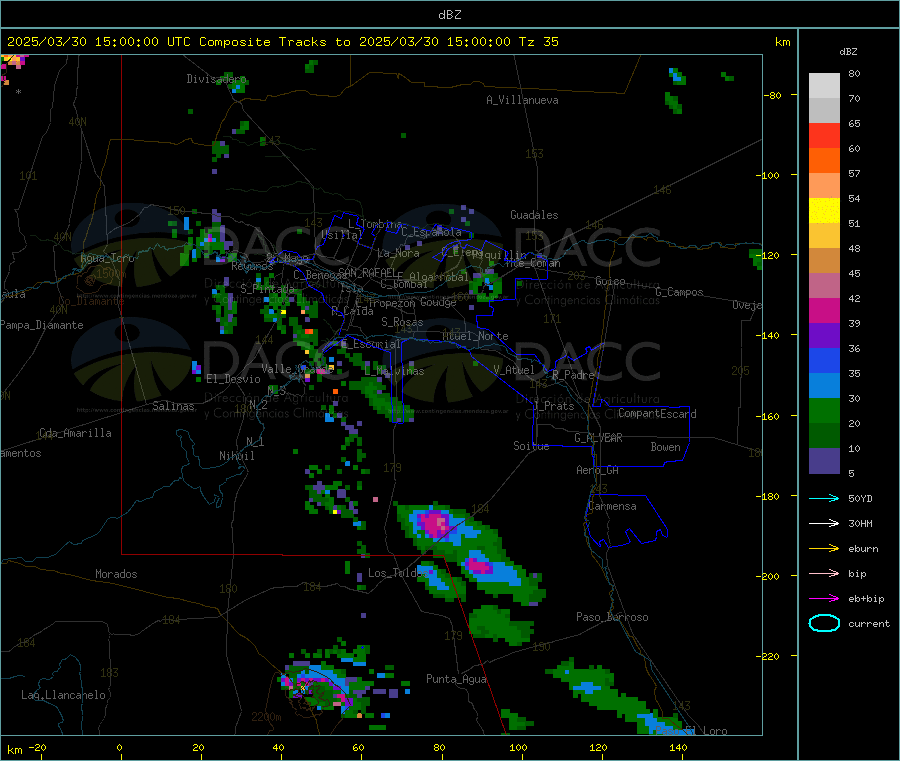Click the 'Agua_Toro' map label
This screenshot has height=761, width=900.
[x=107, y=258]
